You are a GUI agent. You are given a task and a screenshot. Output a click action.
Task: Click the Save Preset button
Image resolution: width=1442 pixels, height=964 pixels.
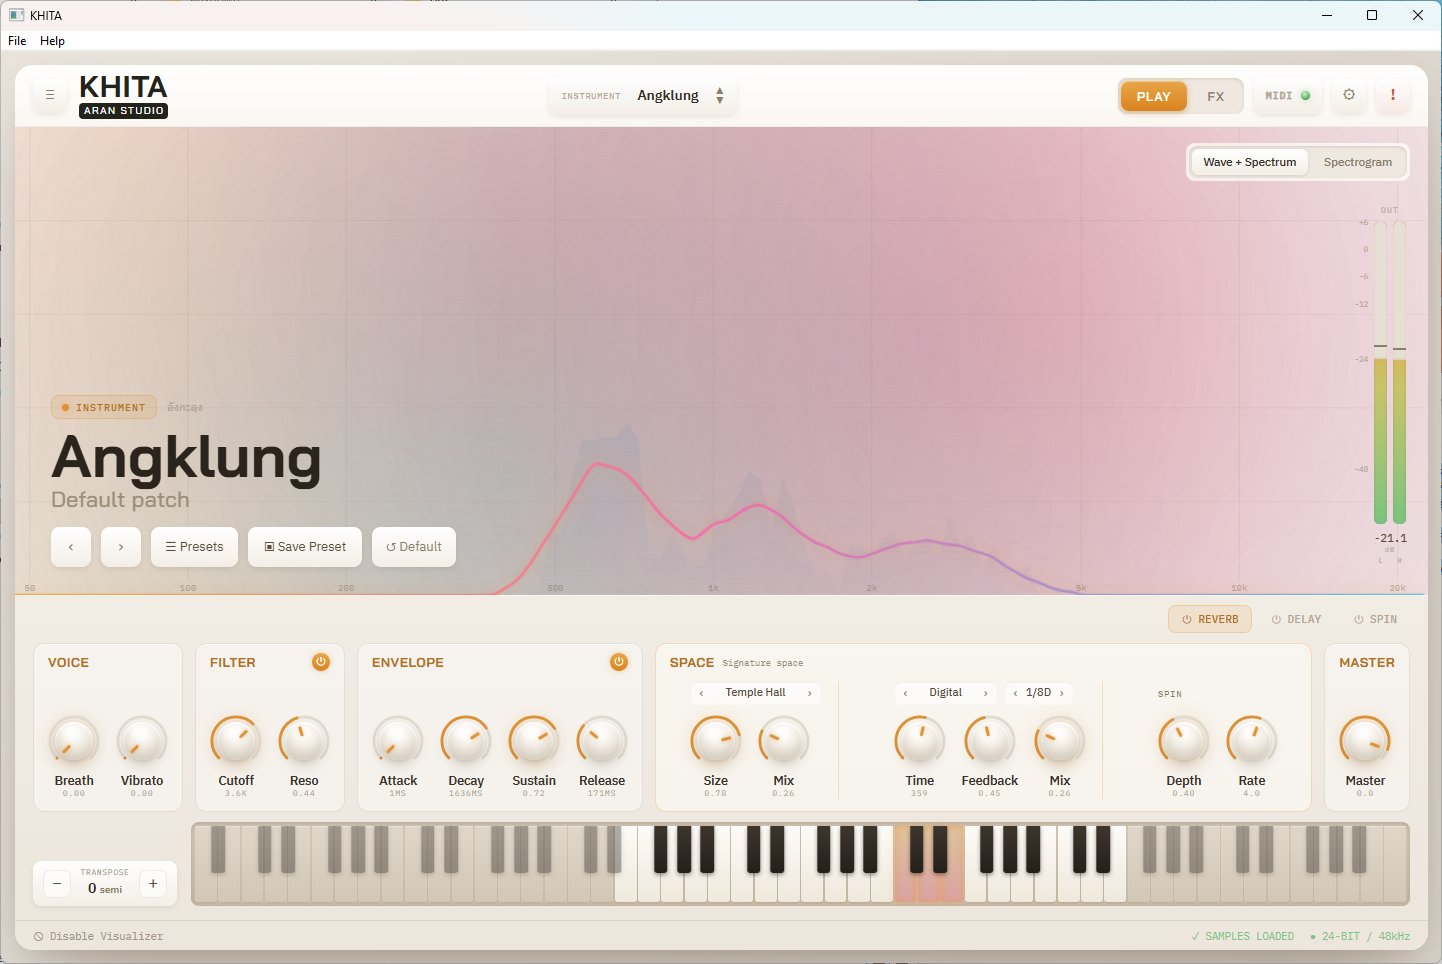coord(305,547)
